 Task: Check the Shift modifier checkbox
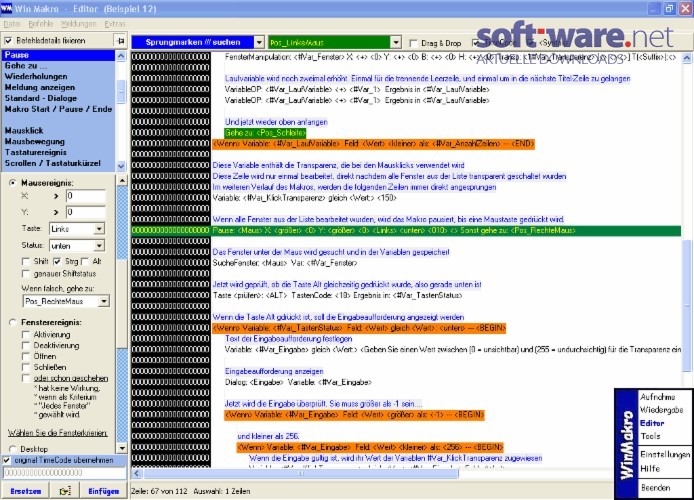coord(26,262)
